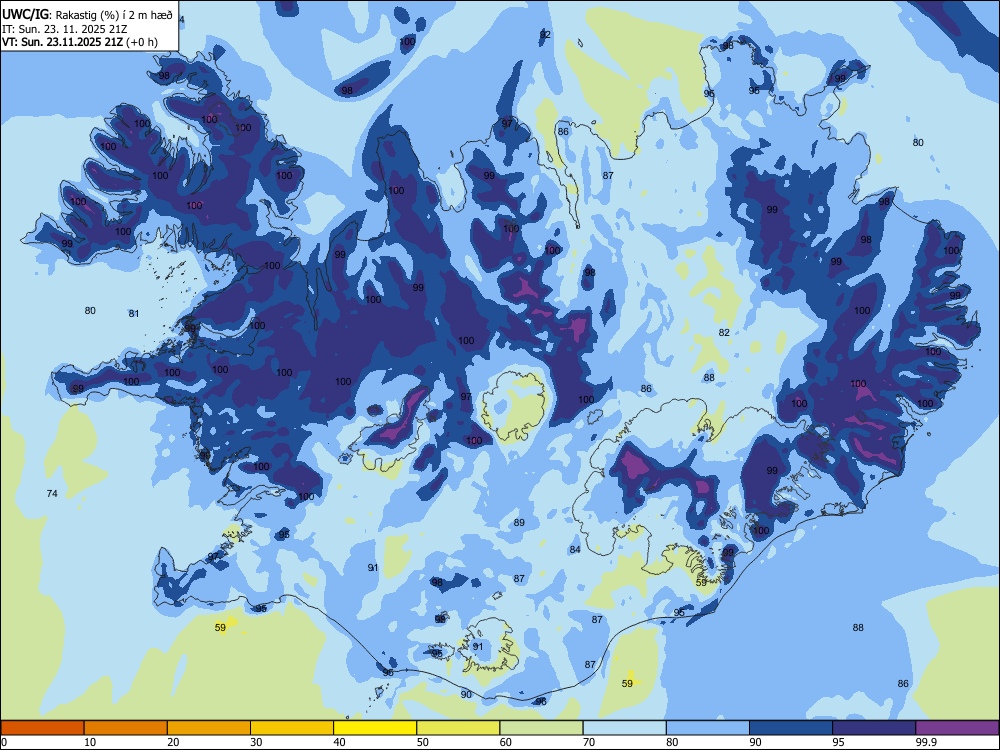Click the legend tick label '50'
Image resolution: width=1000 pixels, height=750 pixels.
coord(423,742)
